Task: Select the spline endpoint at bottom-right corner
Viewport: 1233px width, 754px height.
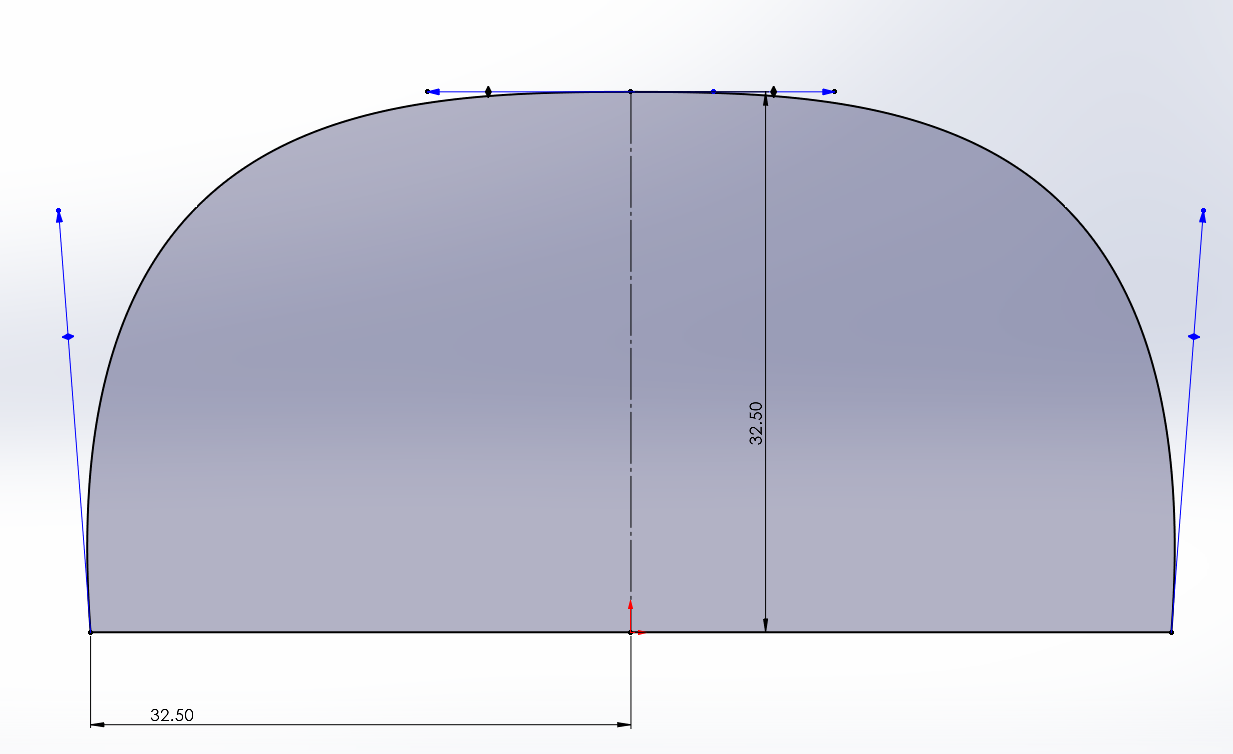Action: 1171,632
